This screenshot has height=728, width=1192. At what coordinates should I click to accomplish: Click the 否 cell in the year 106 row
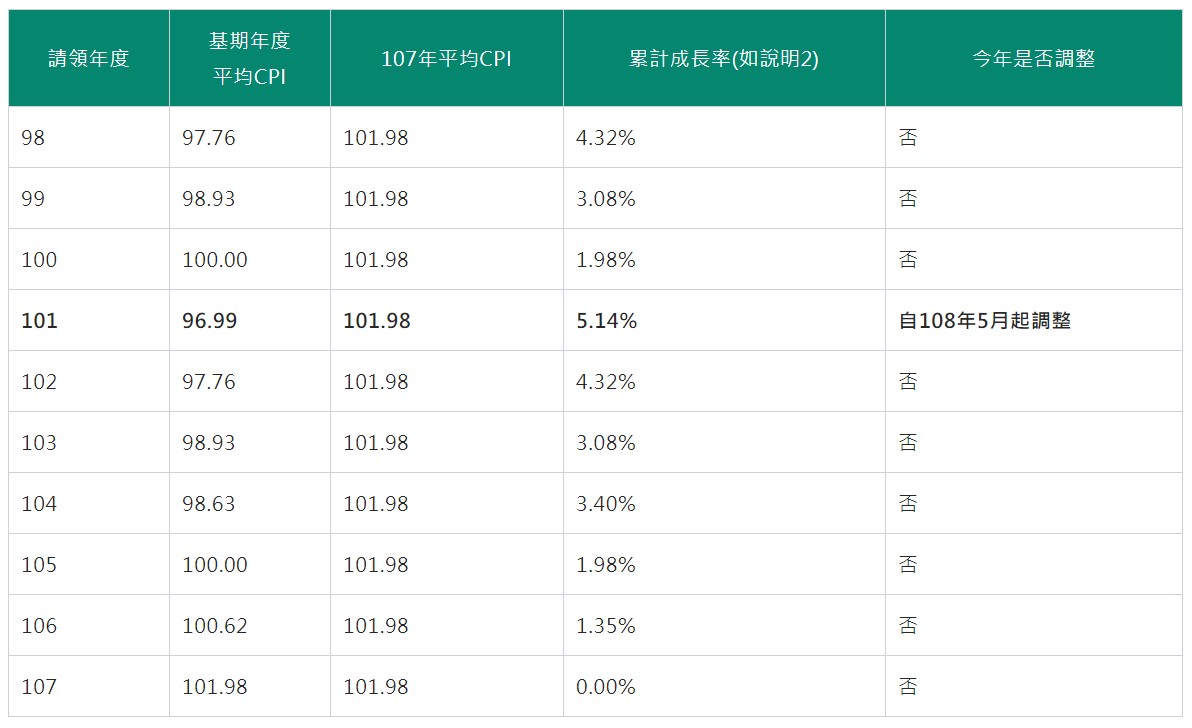point(908,626)
